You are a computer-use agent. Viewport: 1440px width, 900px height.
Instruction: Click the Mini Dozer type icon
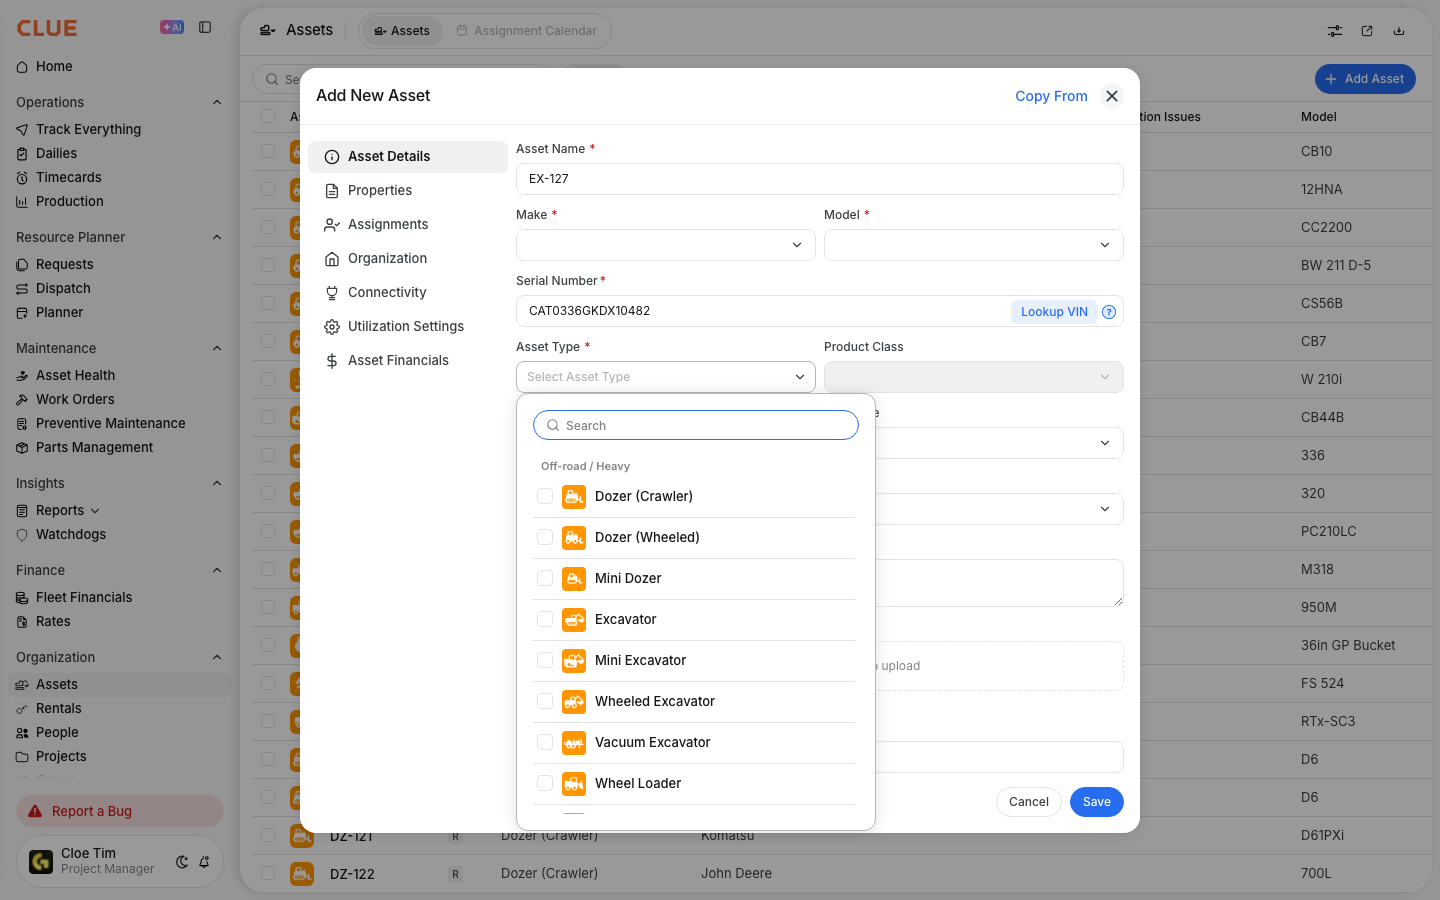(x=574, y=579)
